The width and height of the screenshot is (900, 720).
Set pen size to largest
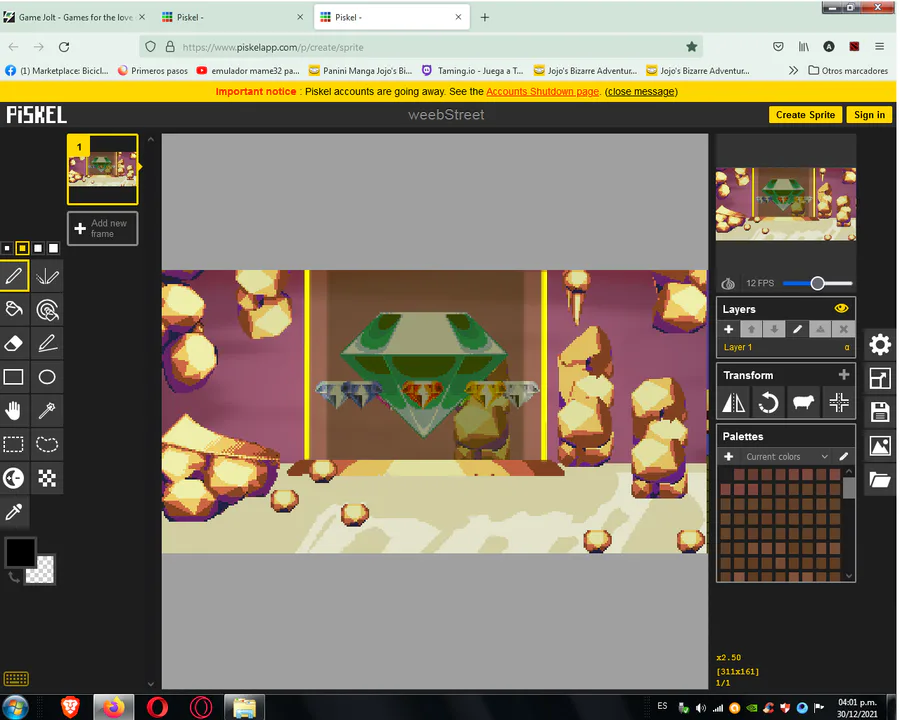click(x=53, y=248)
